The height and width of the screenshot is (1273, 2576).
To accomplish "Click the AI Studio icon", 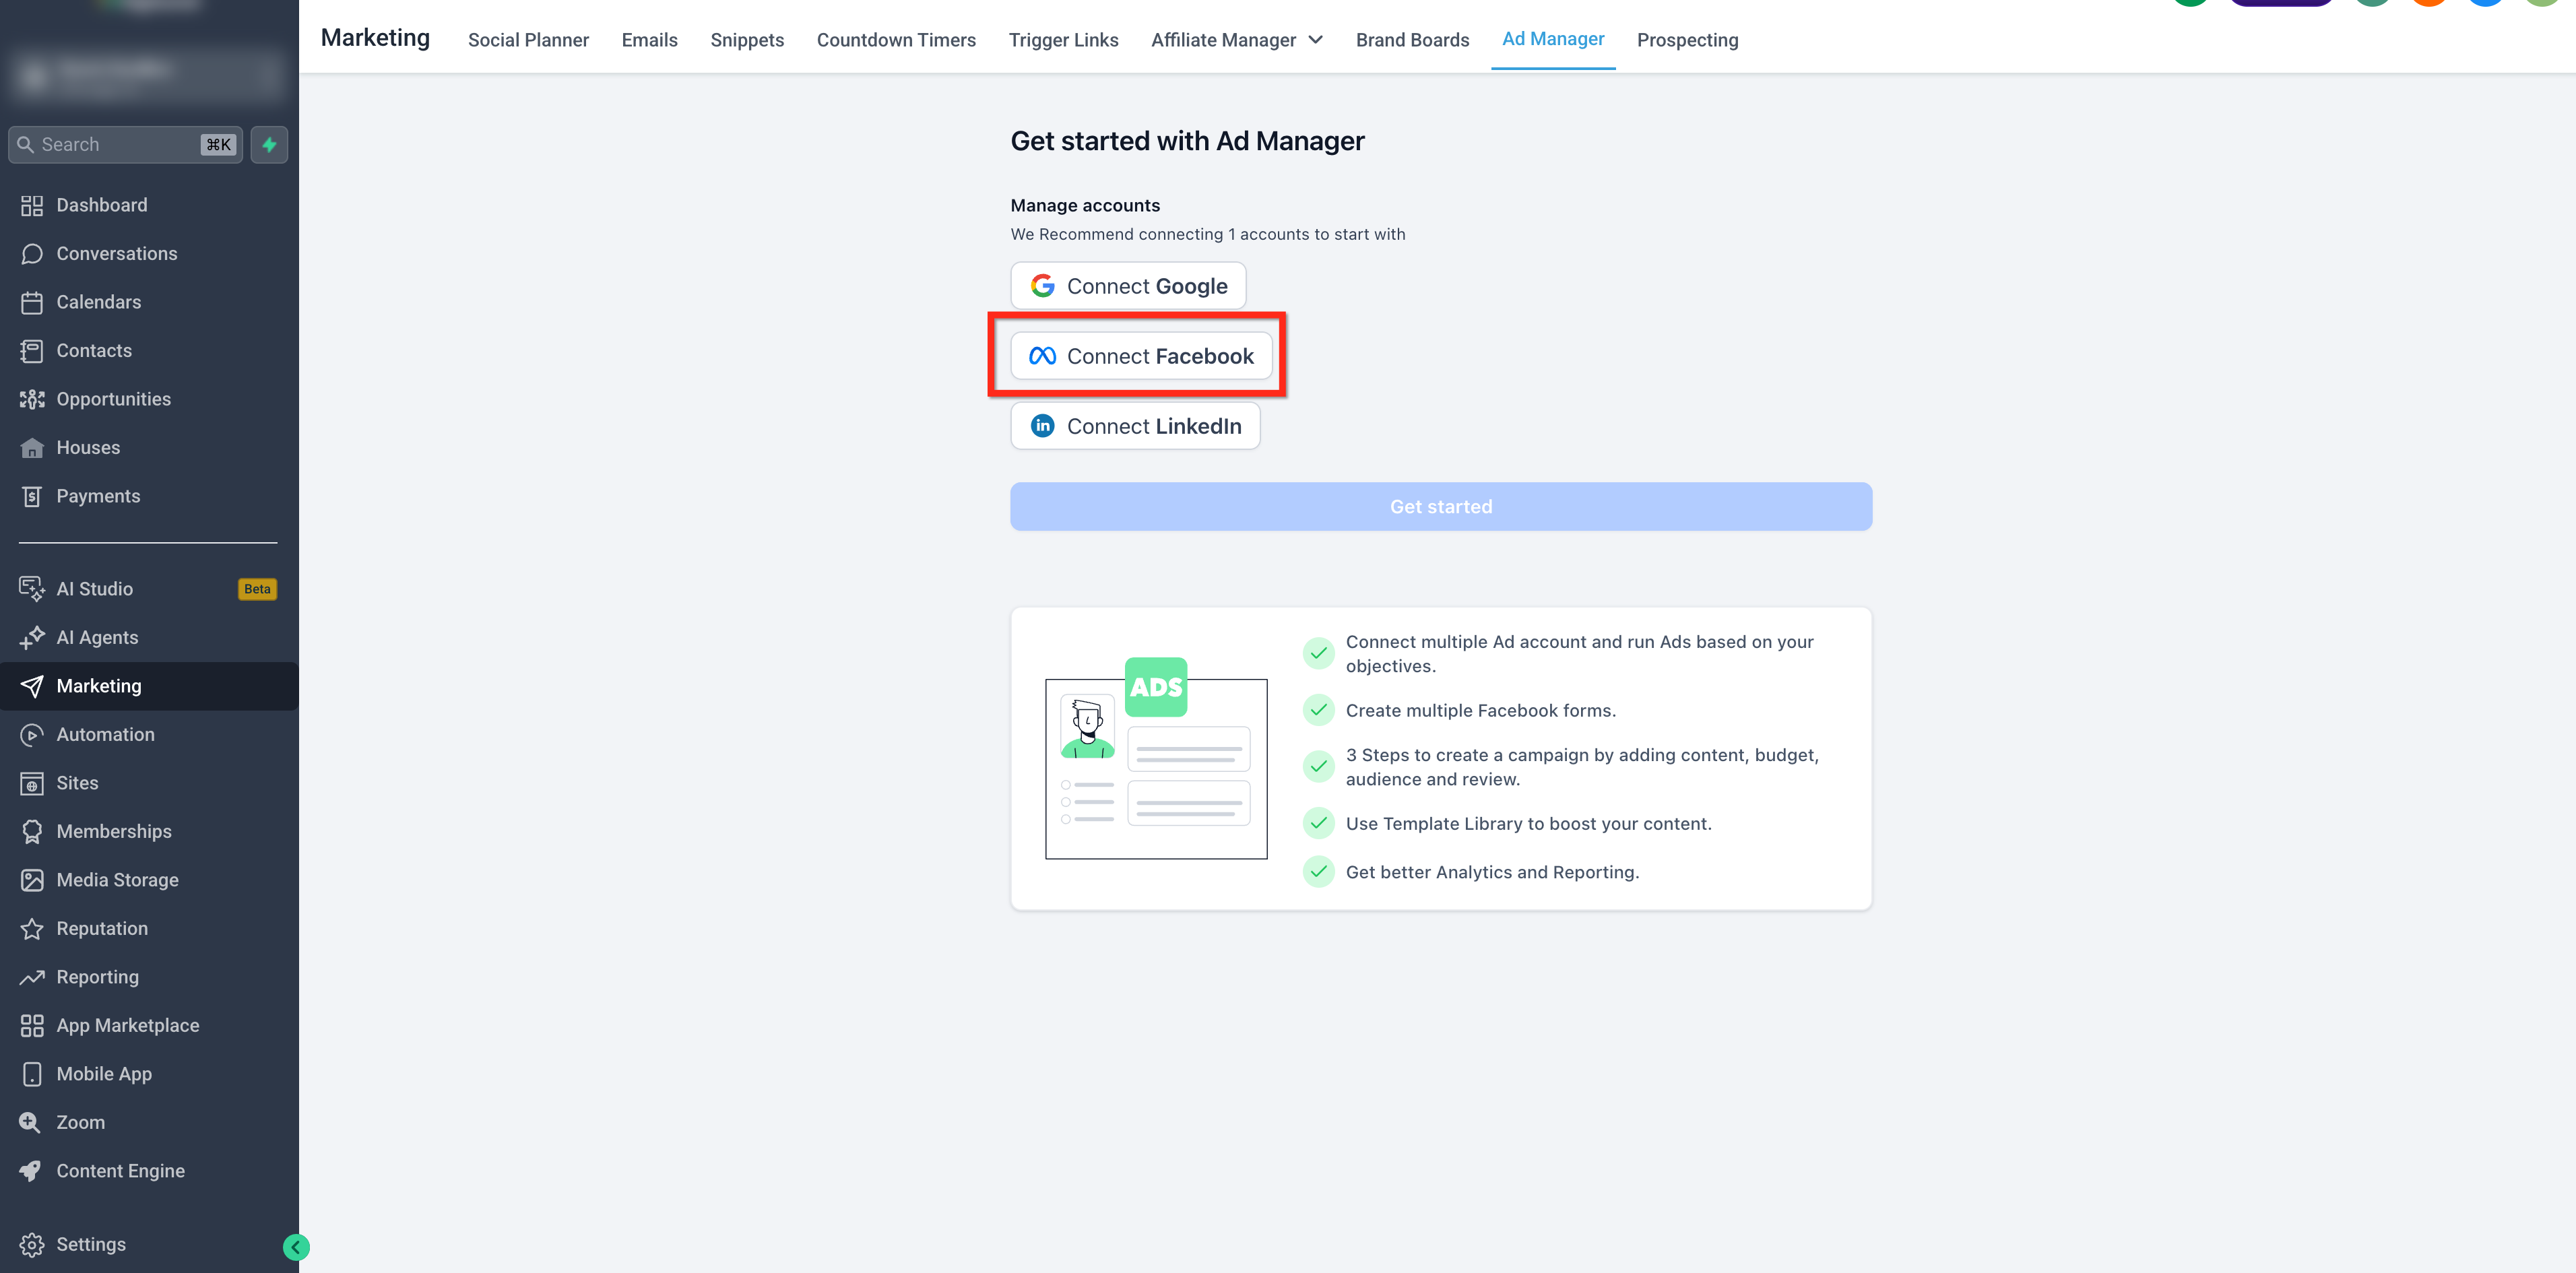I will pos(32,589).
